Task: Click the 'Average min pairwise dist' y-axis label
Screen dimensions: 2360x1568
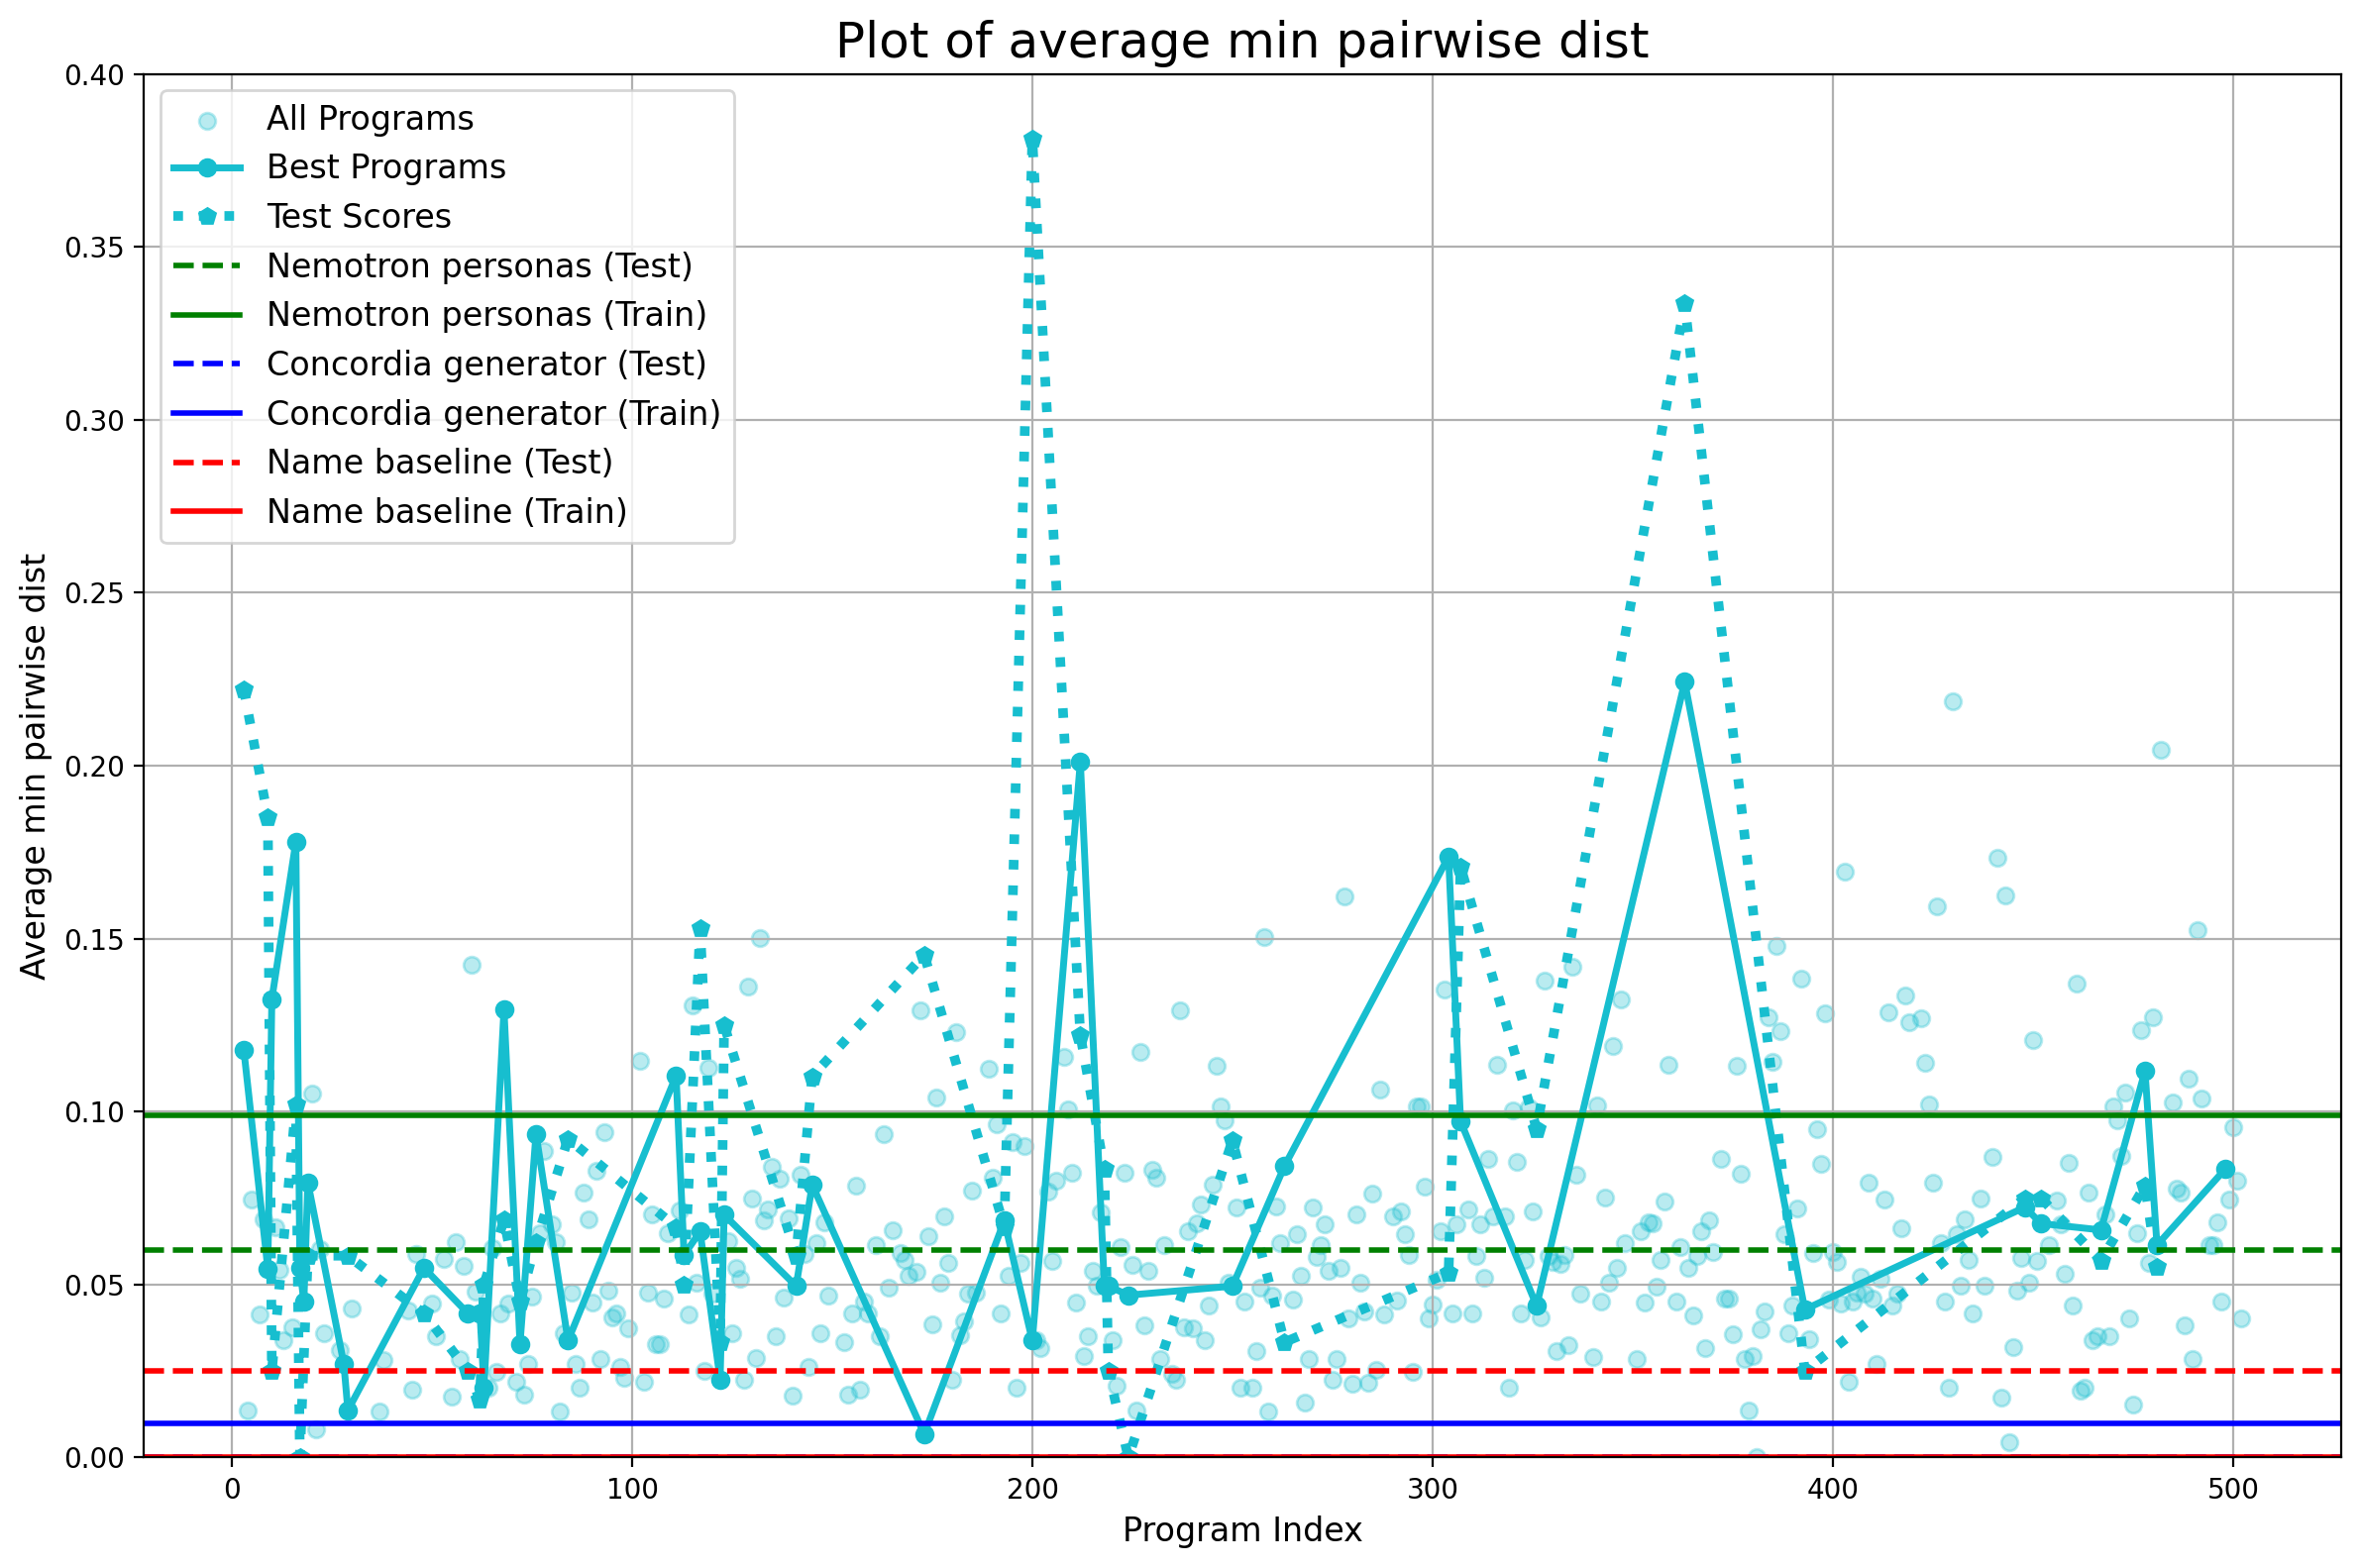Action: tap(34, 766)
